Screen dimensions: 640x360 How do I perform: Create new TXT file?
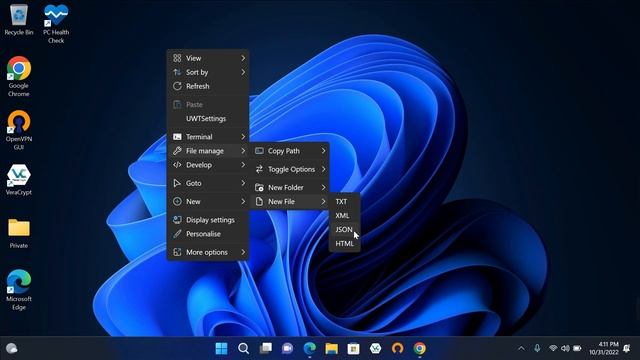344,201
